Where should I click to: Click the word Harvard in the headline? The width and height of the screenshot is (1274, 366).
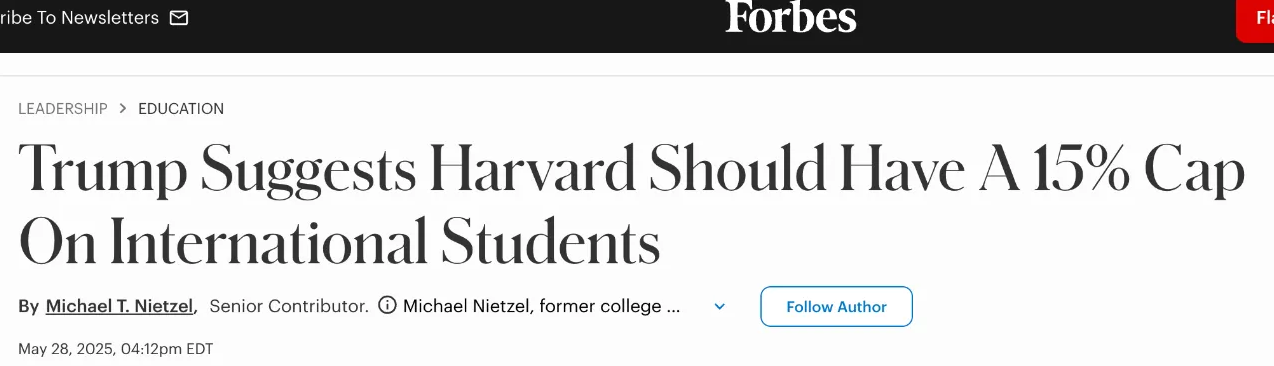(x=532, y=171)
